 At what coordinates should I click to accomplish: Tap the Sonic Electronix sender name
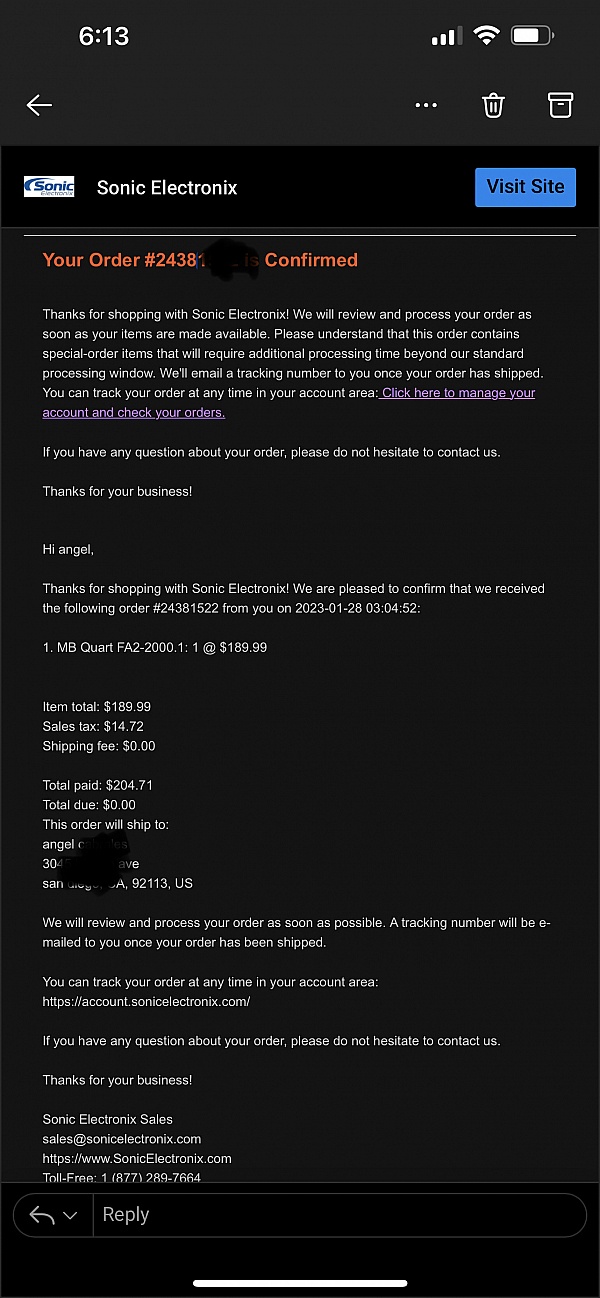pyautogui.click(x=167, y=187)
